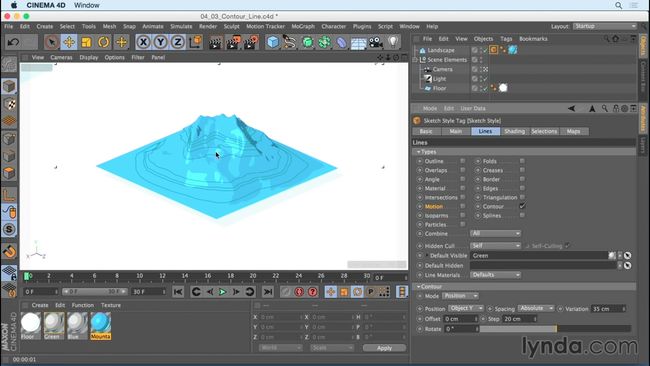650x366 pixels.
Task: Open the Contour Mode dropdown
Action: tap(461, 296)
